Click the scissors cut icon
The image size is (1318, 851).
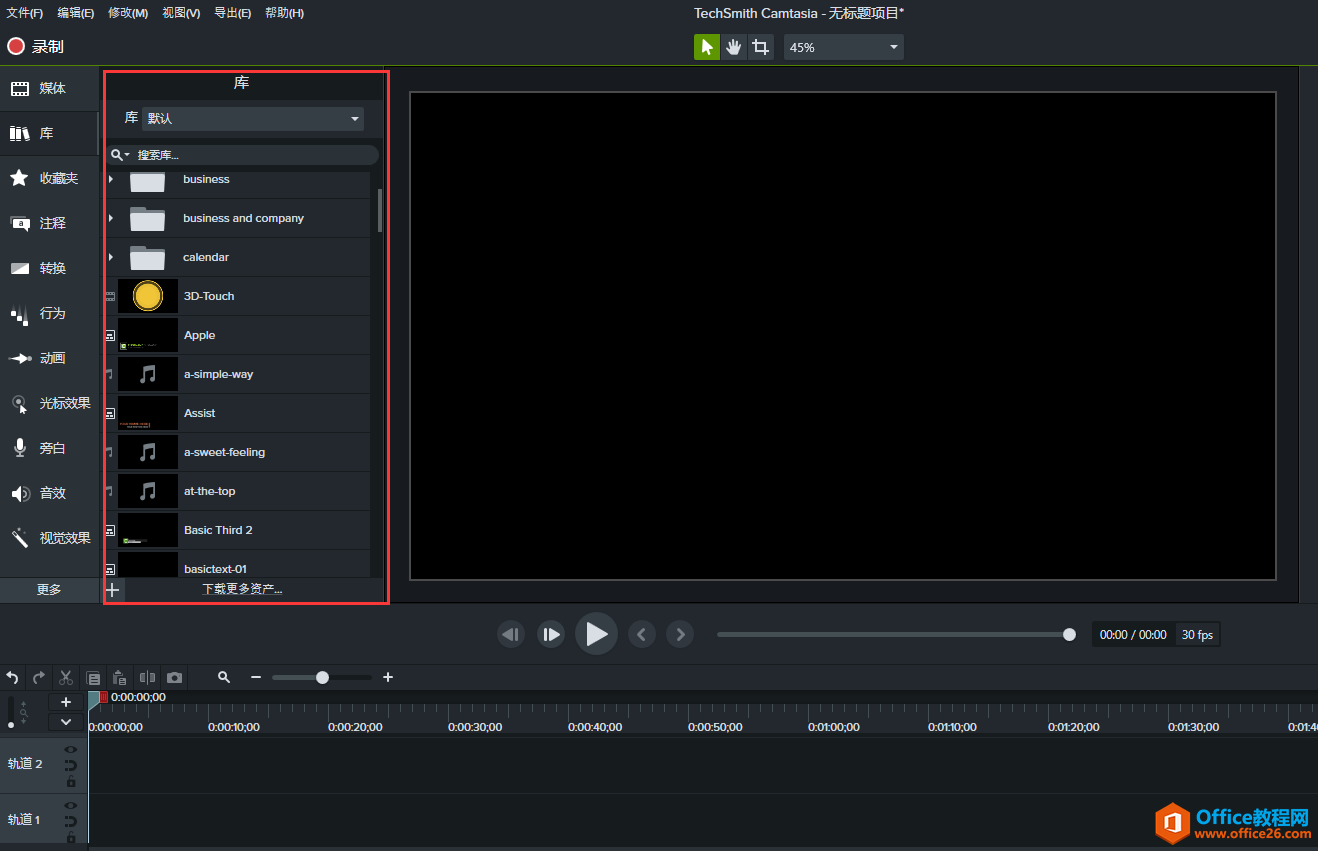pos(66,677)
